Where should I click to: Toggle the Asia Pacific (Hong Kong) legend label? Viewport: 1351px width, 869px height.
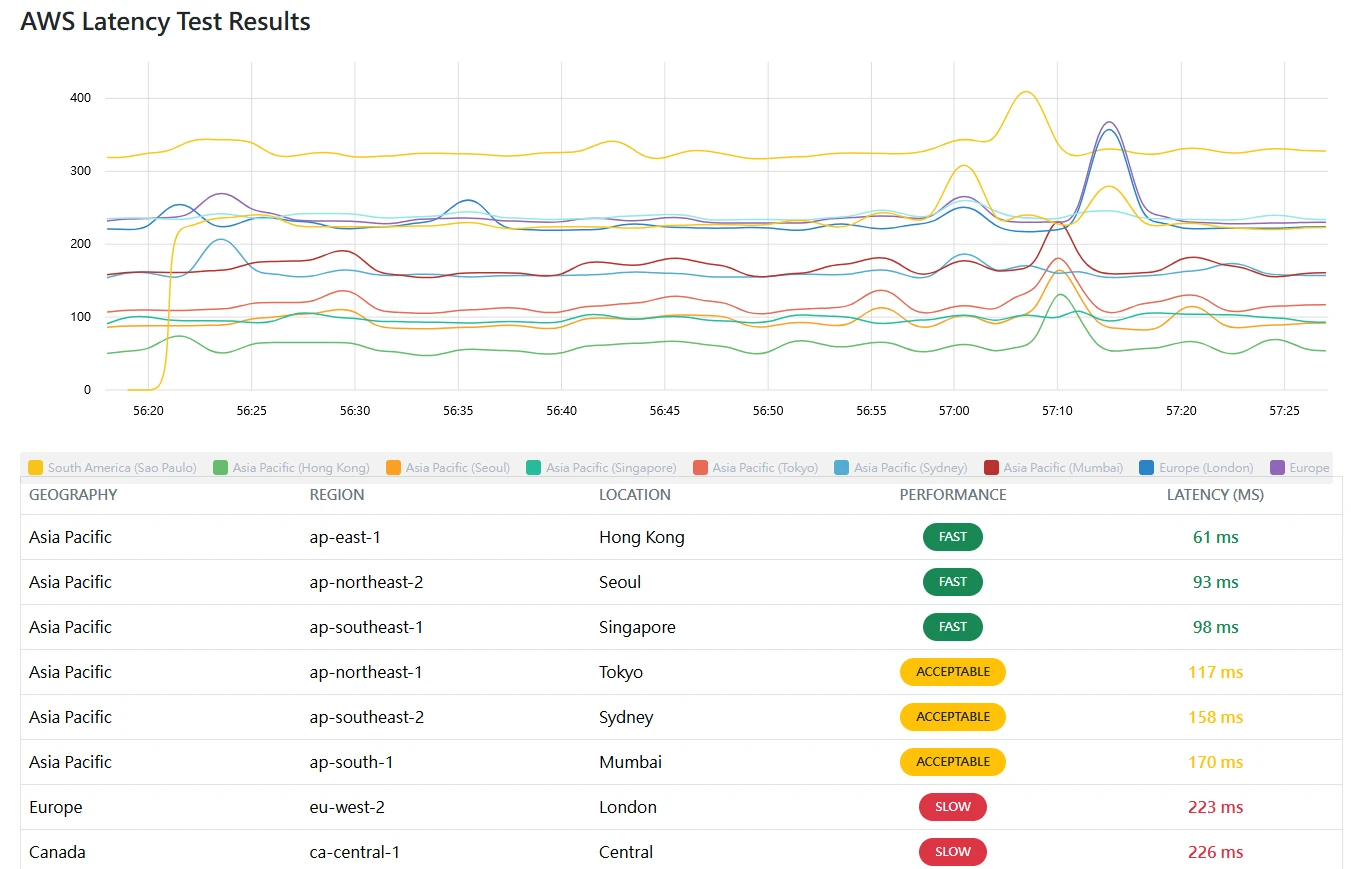pyautogui.click(x=300, y=468)
